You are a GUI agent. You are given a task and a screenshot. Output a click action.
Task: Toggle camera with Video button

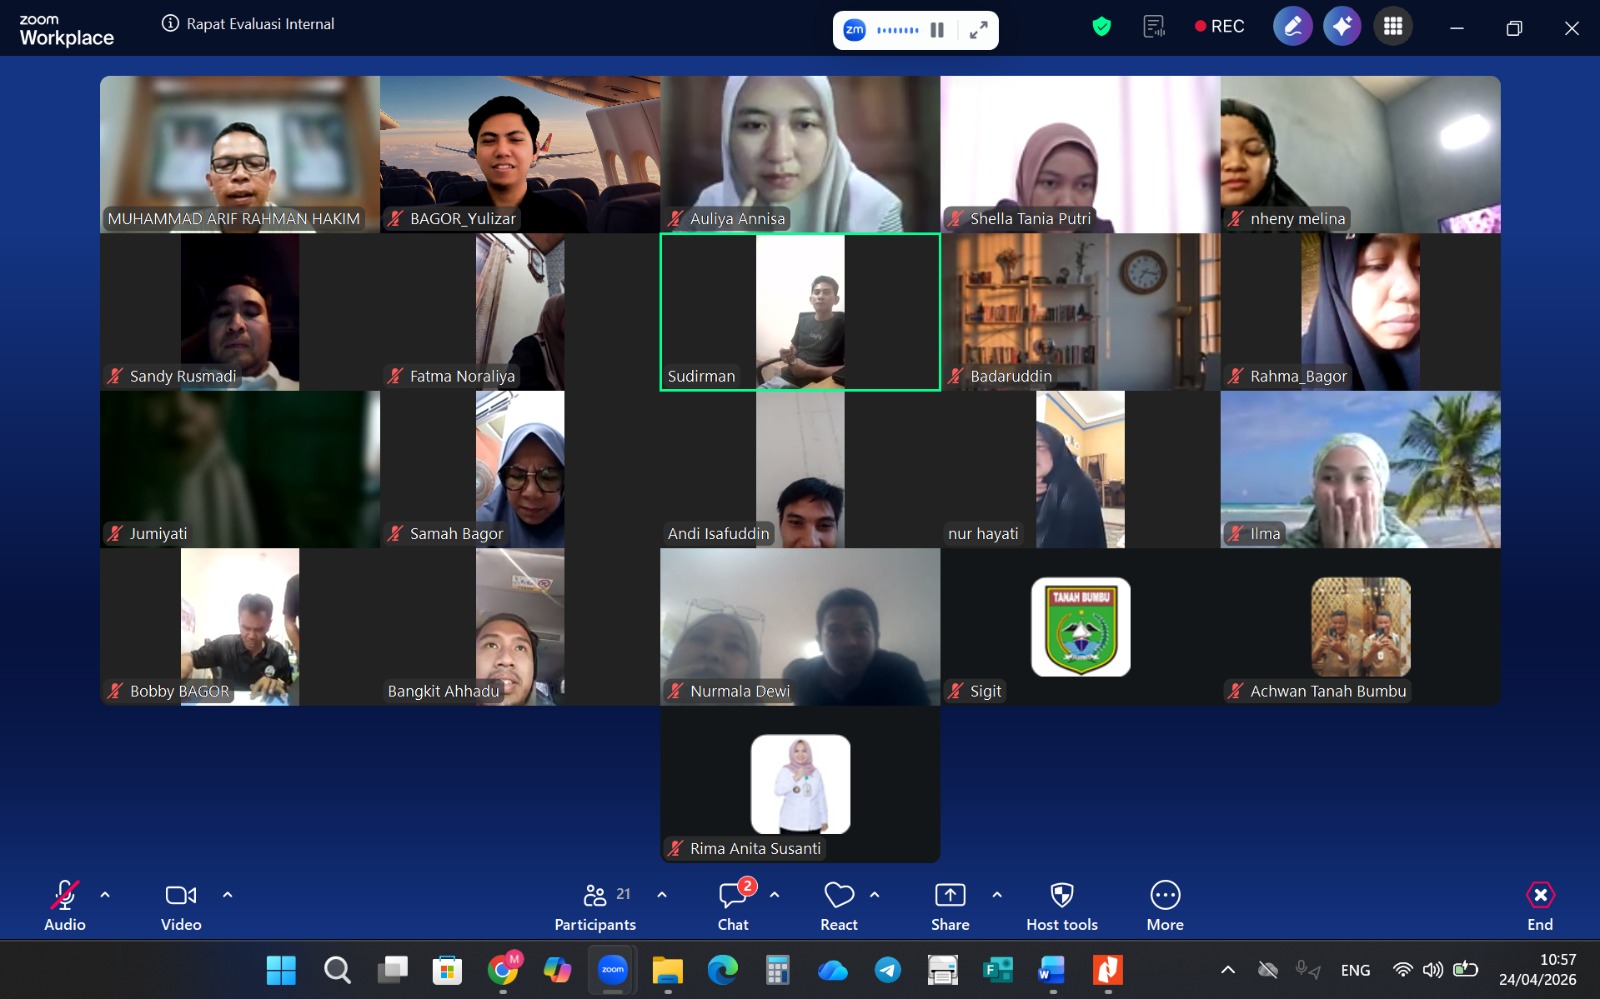coord(181,906)
